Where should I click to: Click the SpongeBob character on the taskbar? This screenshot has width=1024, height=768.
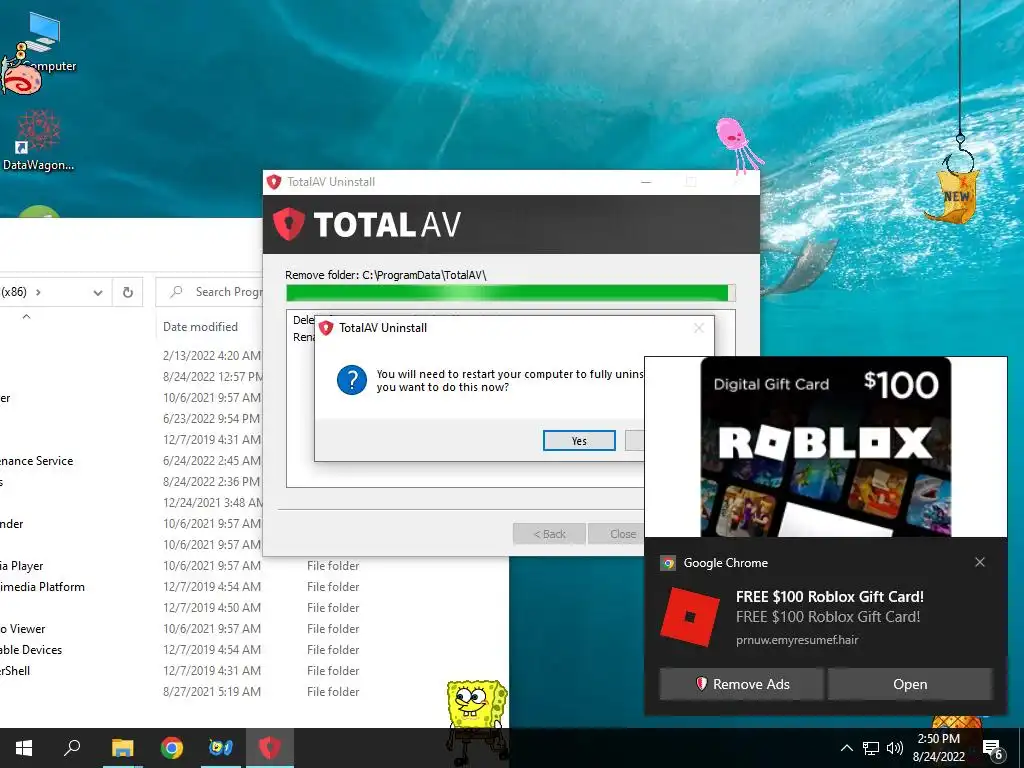click(x=476, y=722)
